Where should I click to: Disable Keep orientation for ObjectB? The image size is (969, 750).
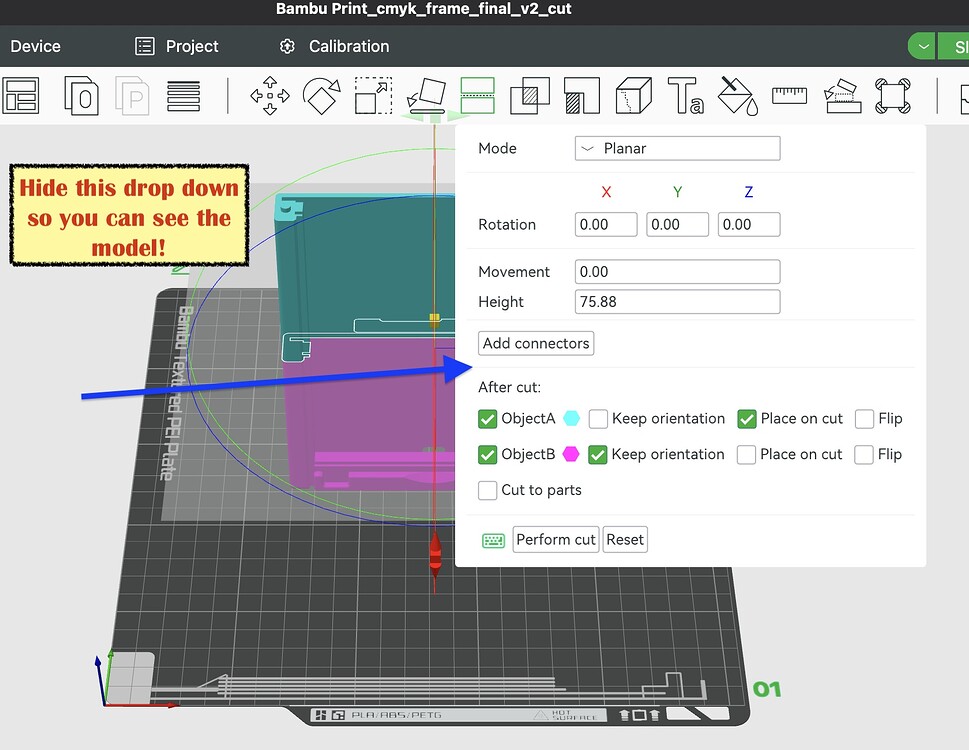598,455
